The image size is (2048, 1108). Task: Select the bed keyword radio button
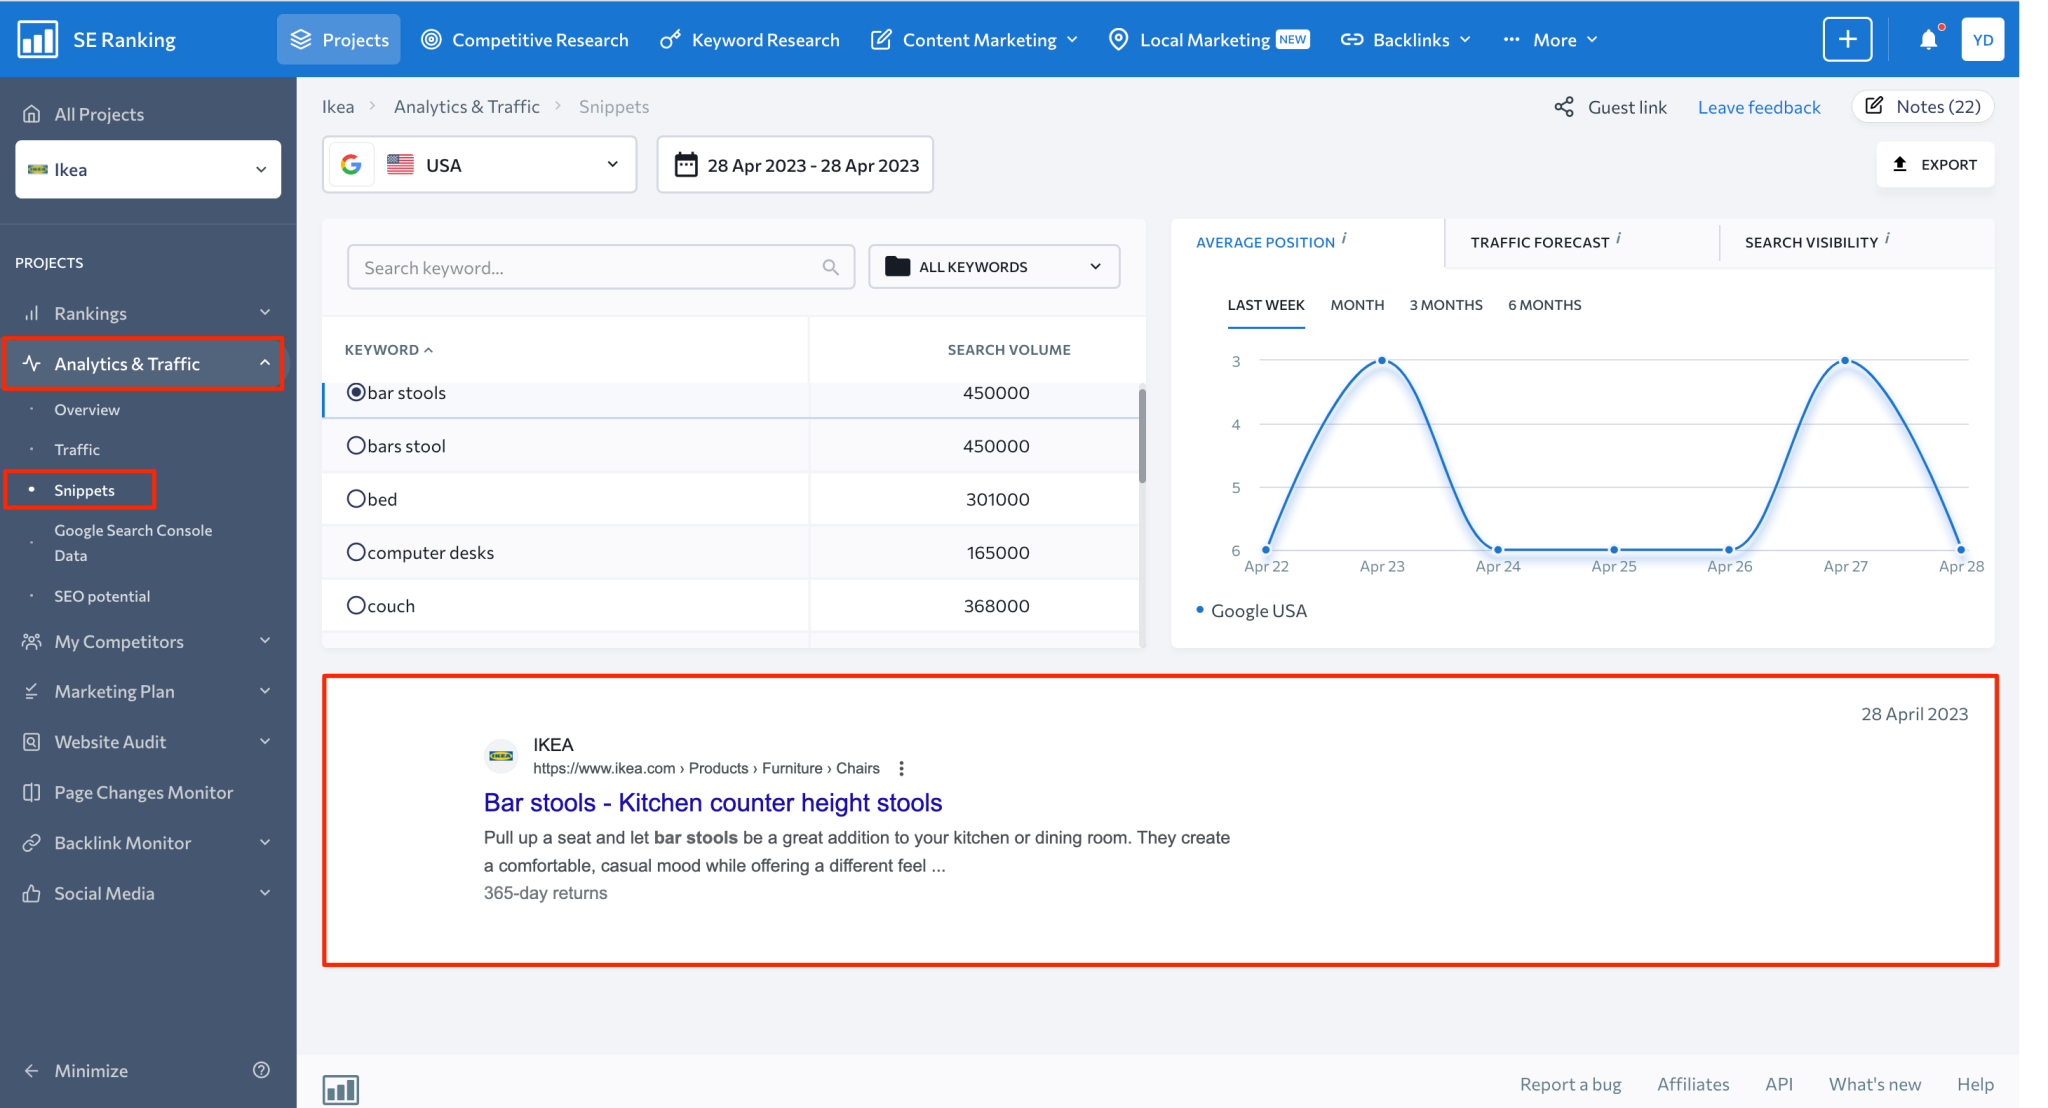pyautogui.click(x=356, y=498)
